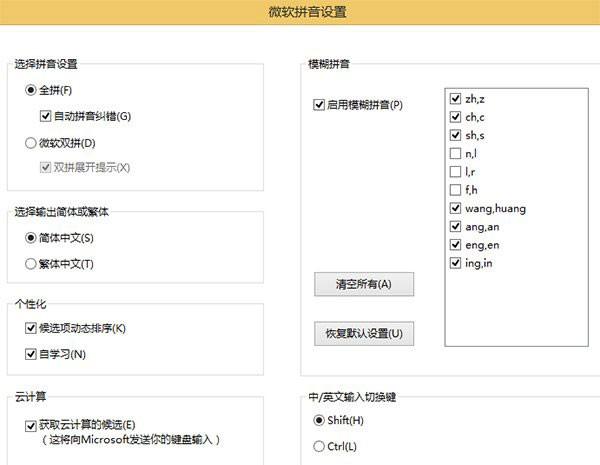Choose Ctrl(L) as switch key

pos(319,446)
